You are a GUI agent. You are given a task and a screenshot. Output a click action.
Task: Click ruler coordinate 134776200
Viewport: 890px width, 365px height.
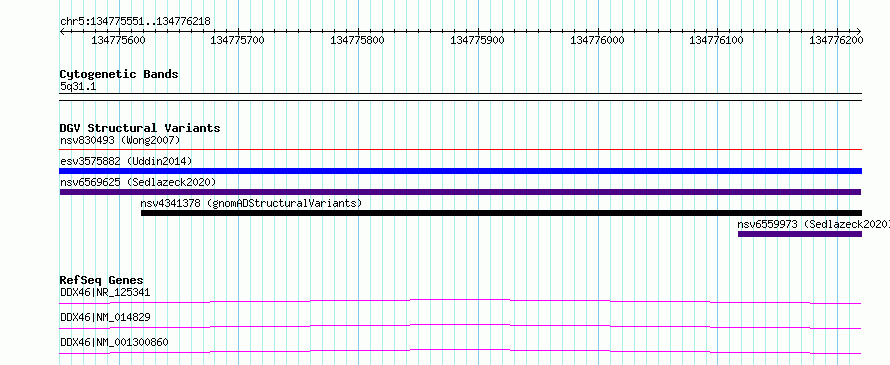point(836,40)
